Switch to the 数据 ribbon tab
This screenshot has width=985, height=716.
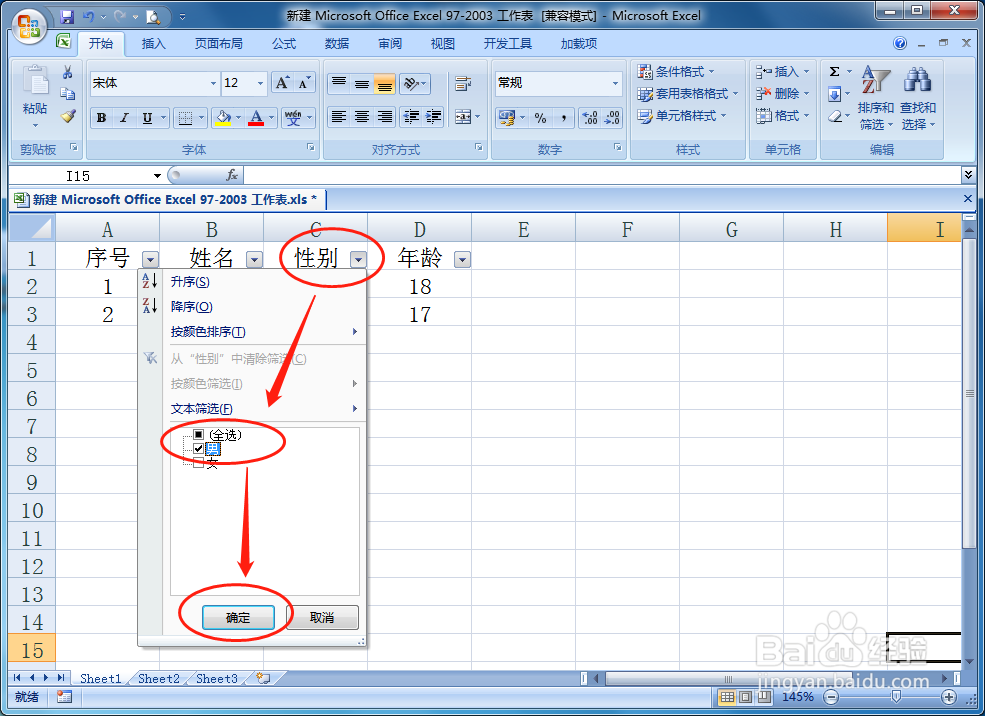click(337, 43)
